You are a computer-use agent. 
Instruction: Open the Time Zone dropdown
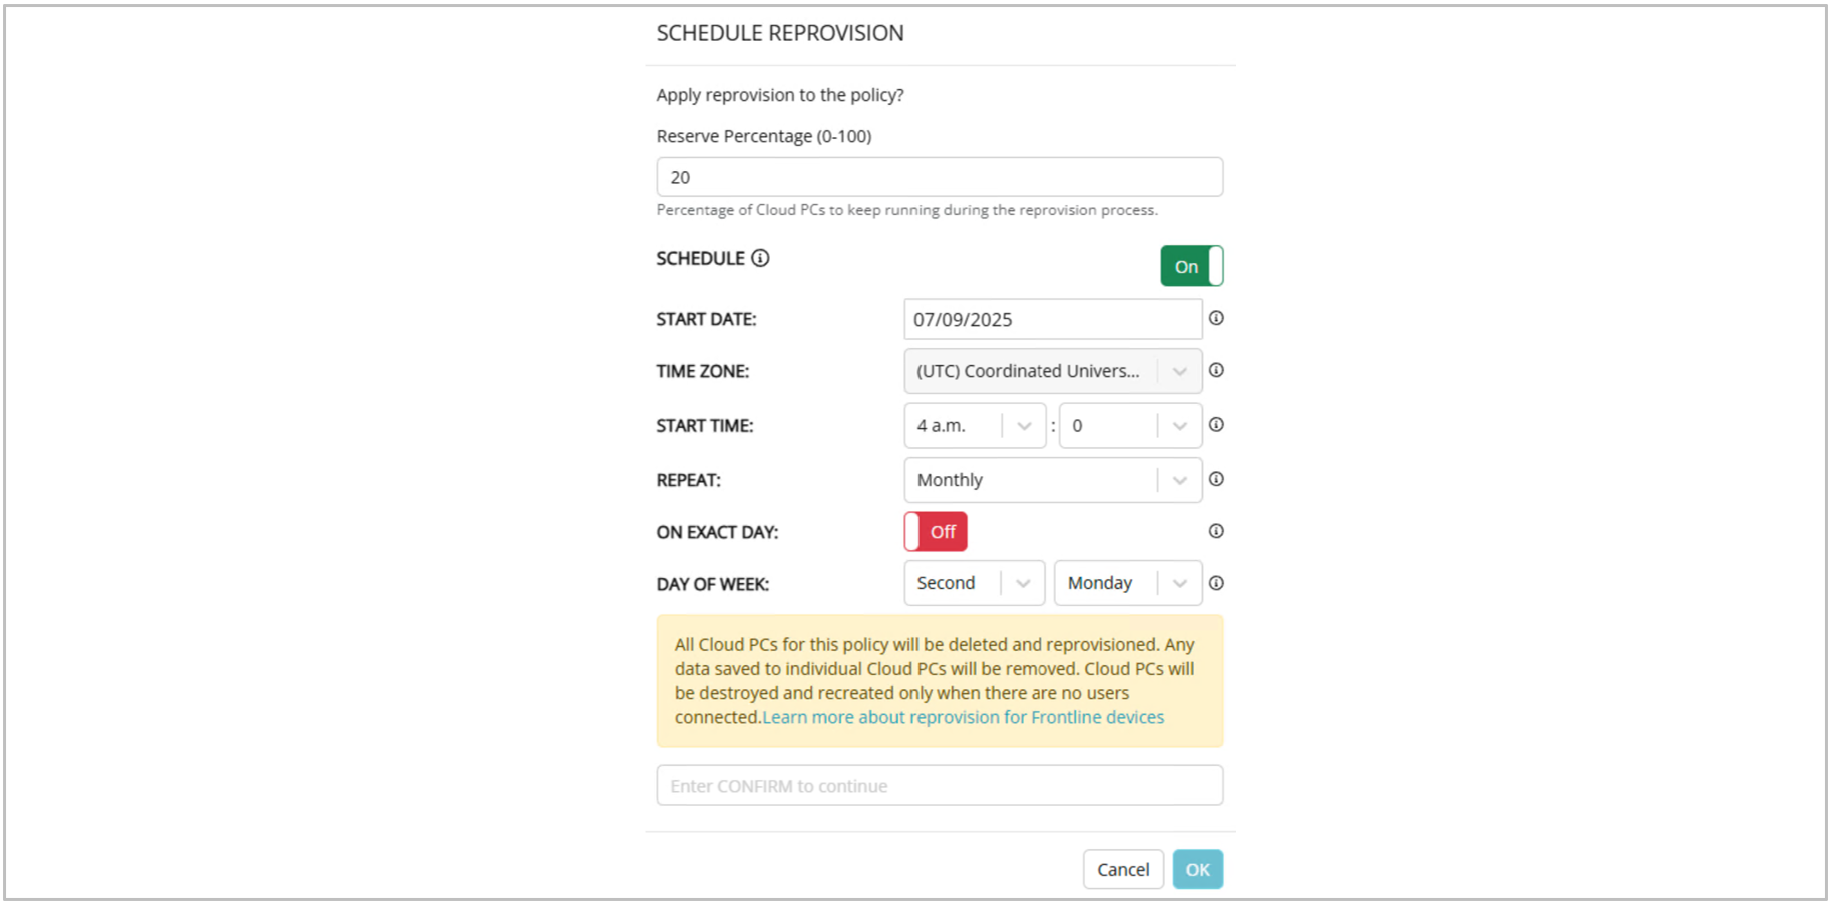(x=1052, y=371)
